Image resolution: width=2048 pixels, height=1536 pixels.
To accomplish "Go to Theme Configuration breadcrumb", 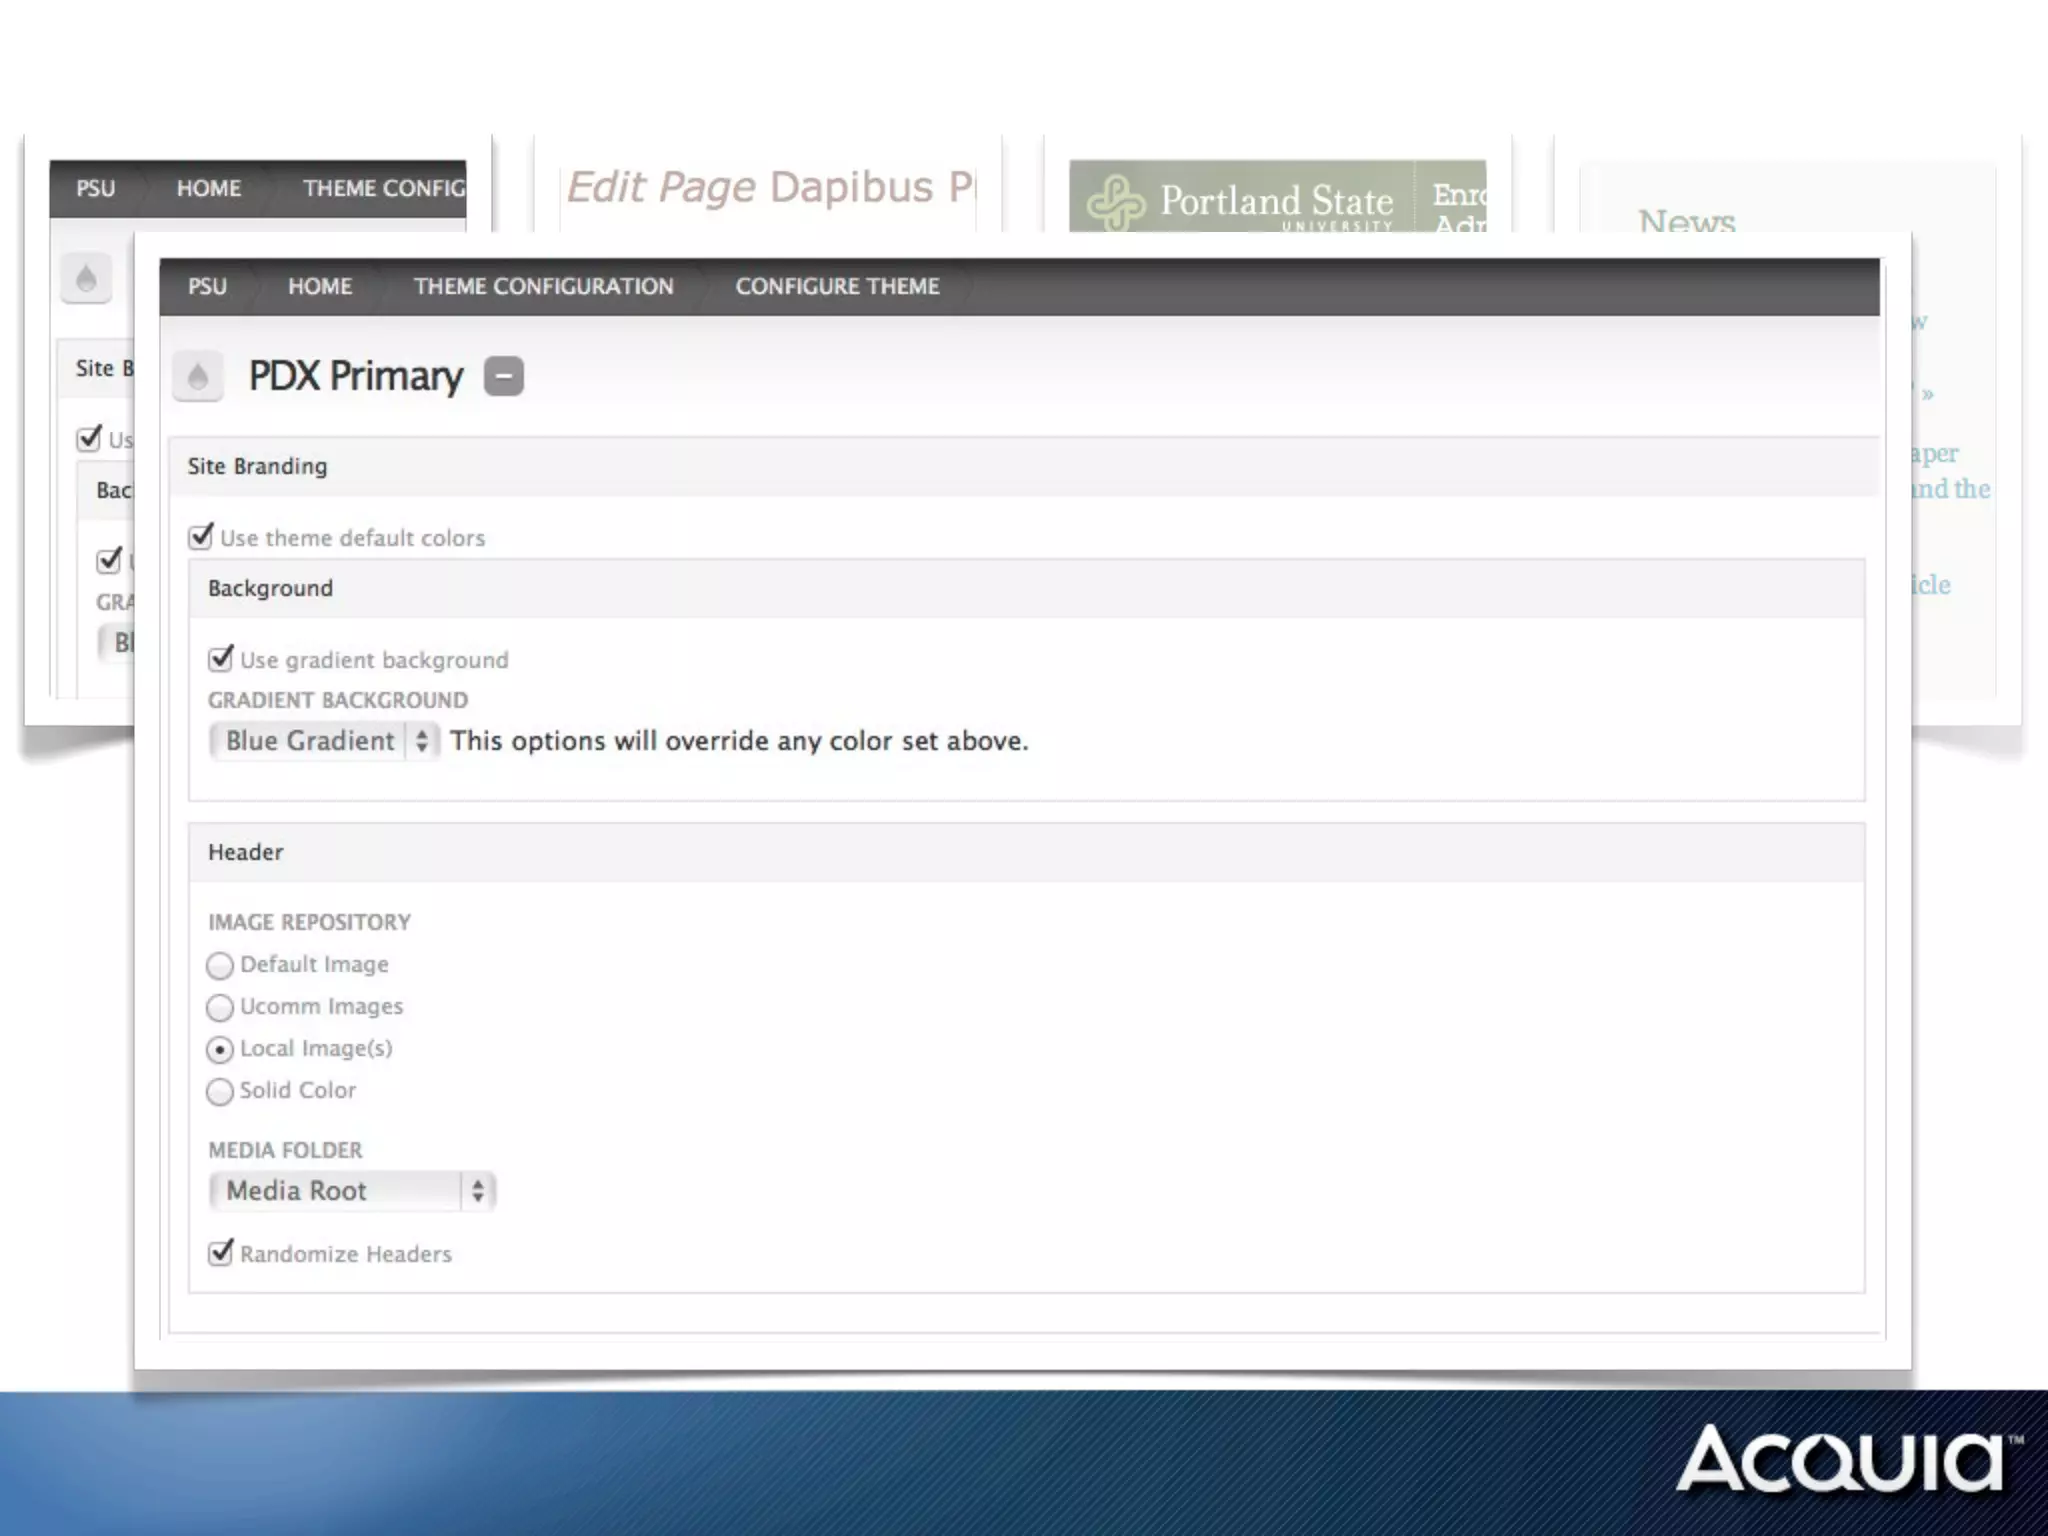I will (543, 287).
